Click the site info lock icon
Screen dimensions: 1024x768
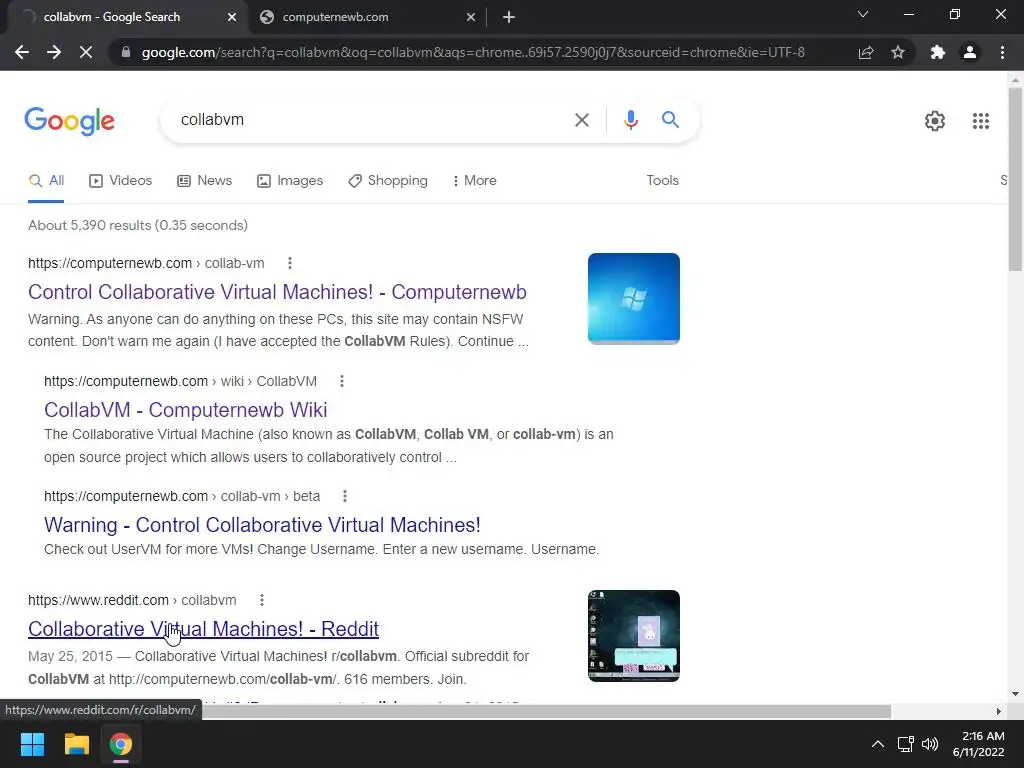point(125,52)
